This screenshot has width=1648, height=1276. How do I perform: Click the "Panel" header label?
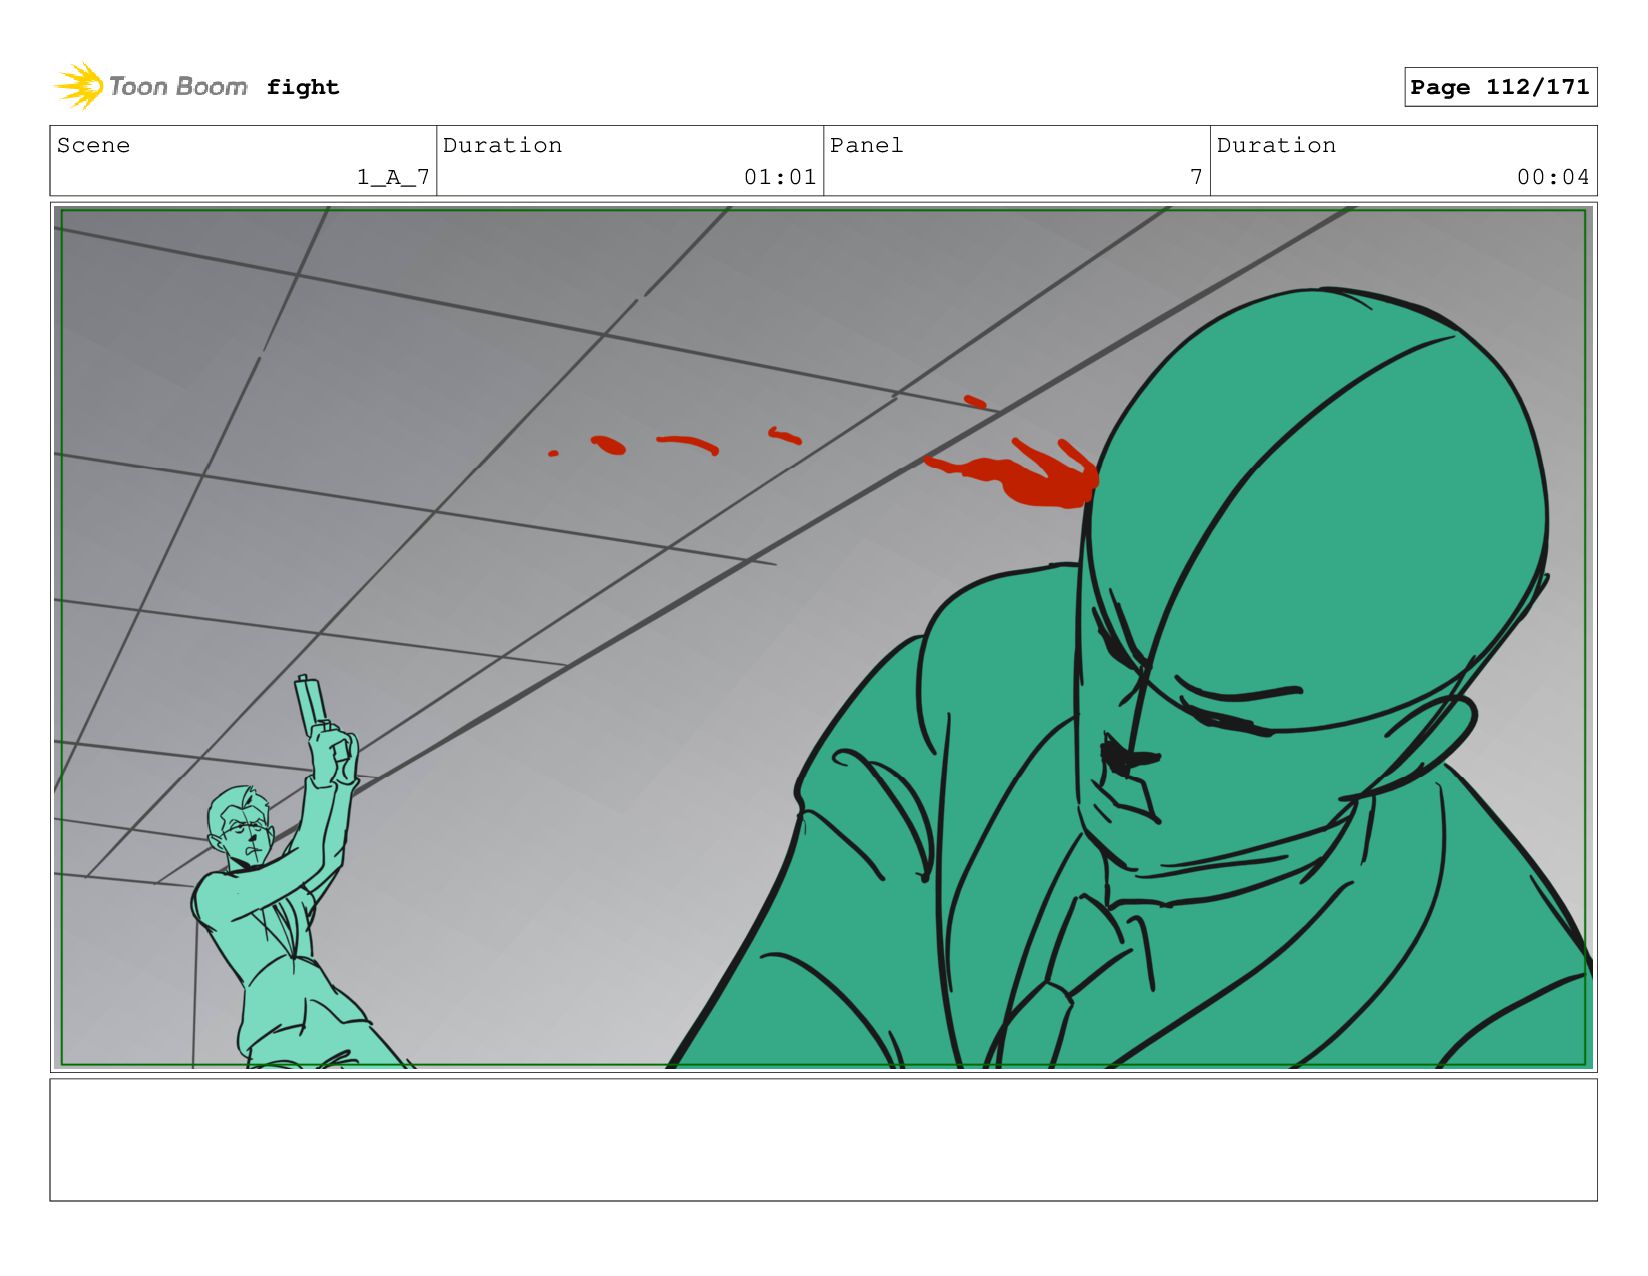[x=866, y=145]
